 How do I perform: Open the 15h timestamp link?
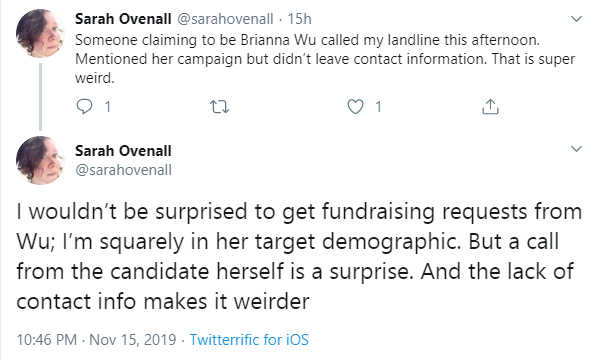[300, 19]
